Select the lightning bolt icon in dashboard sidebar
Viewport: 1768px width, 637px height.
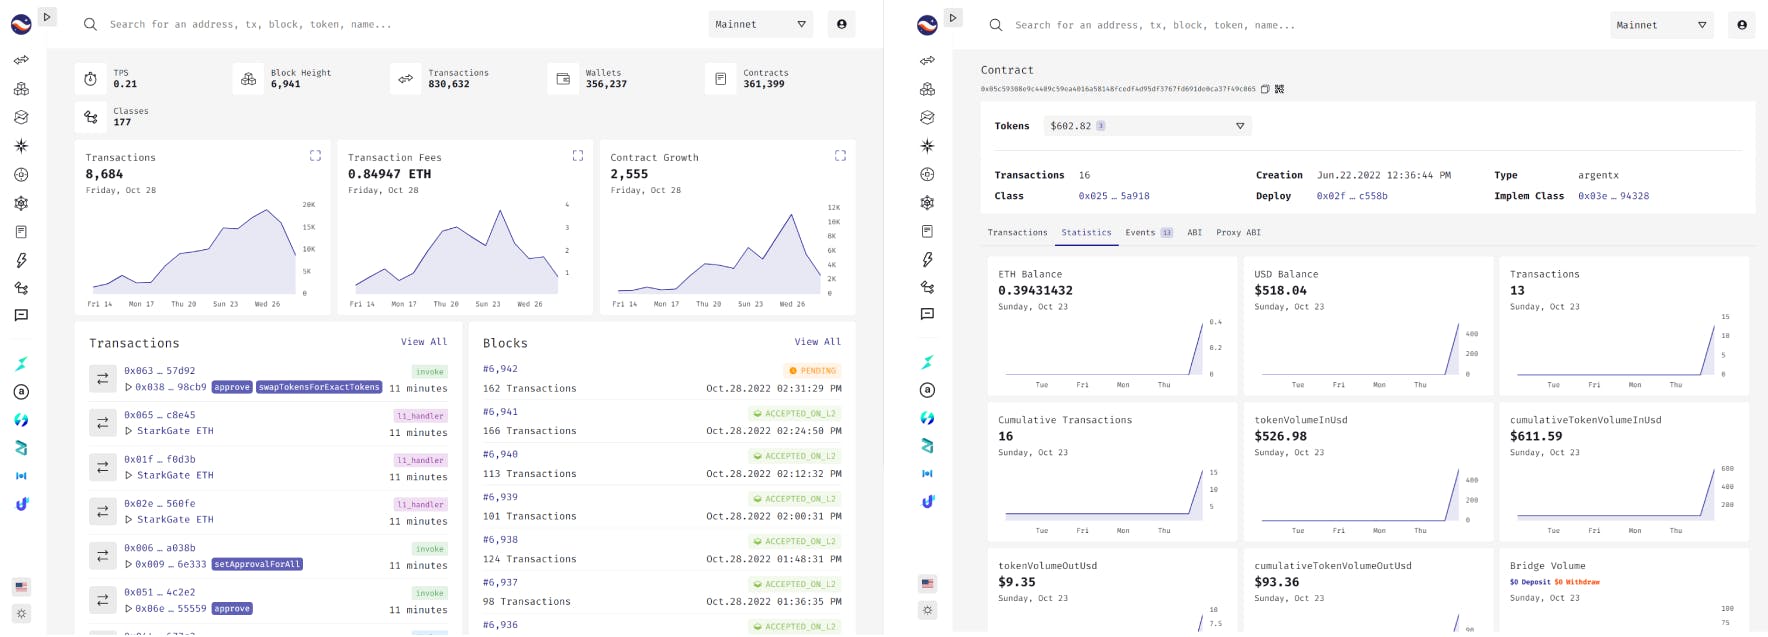click(x=21, y=260)
